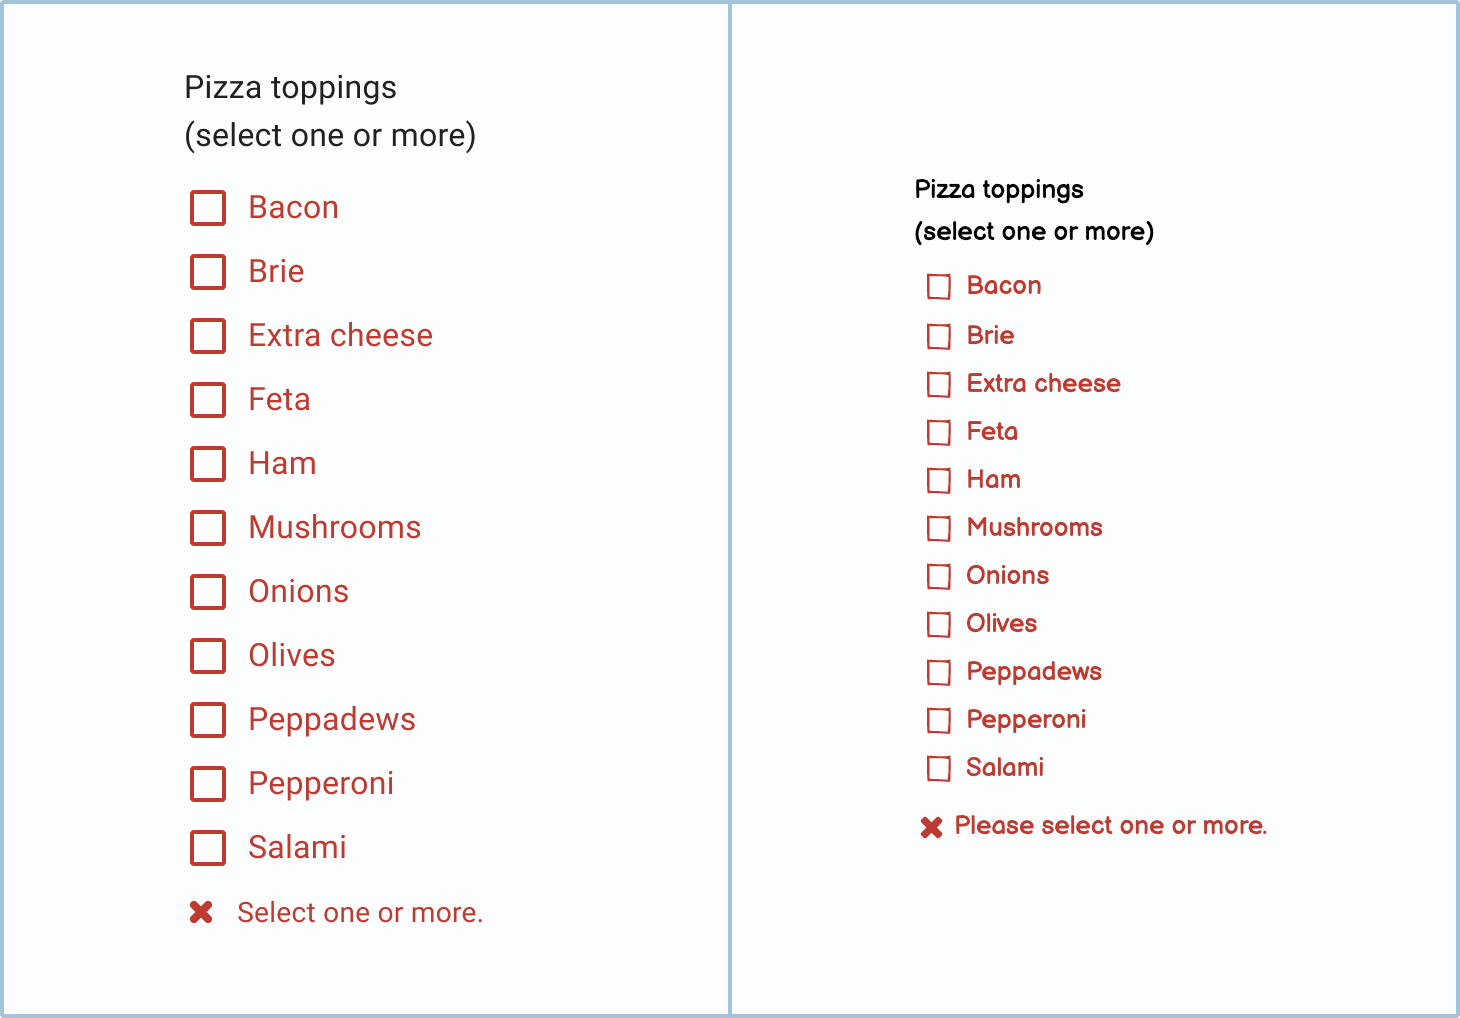Check the small Bacon checkbox
1460x1018 pixels.
(939, 287)
